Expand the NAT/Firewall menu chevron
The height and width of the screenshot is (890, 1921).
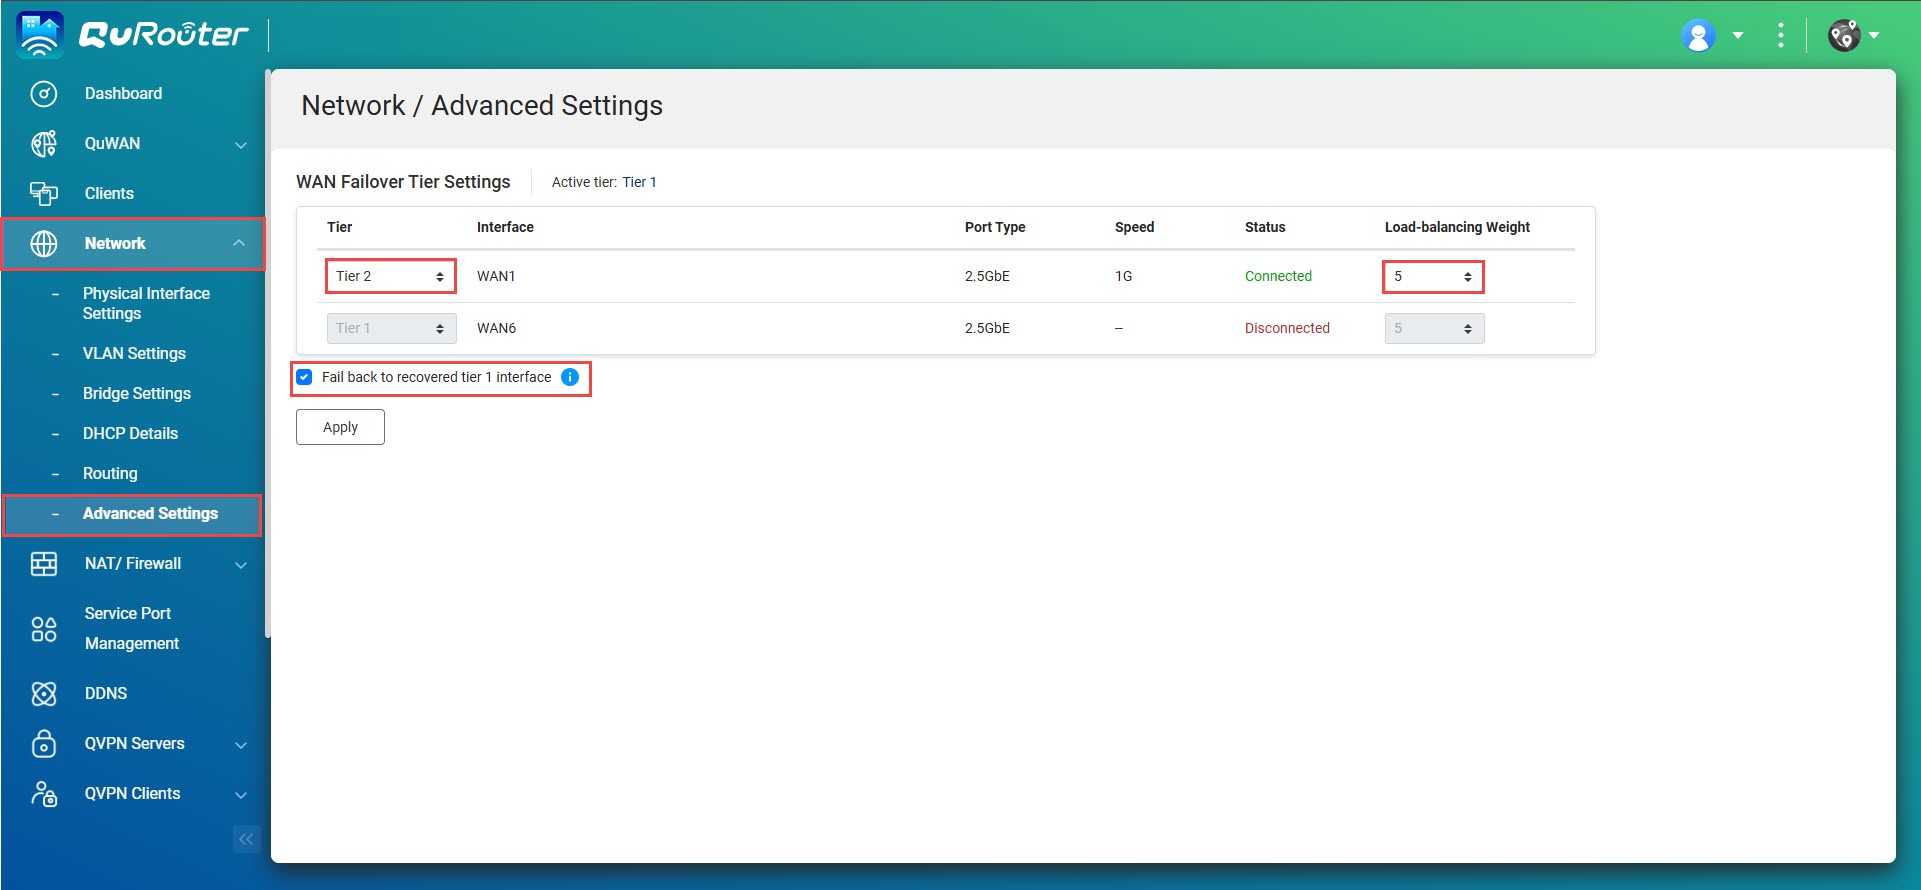tap(241, 565)
